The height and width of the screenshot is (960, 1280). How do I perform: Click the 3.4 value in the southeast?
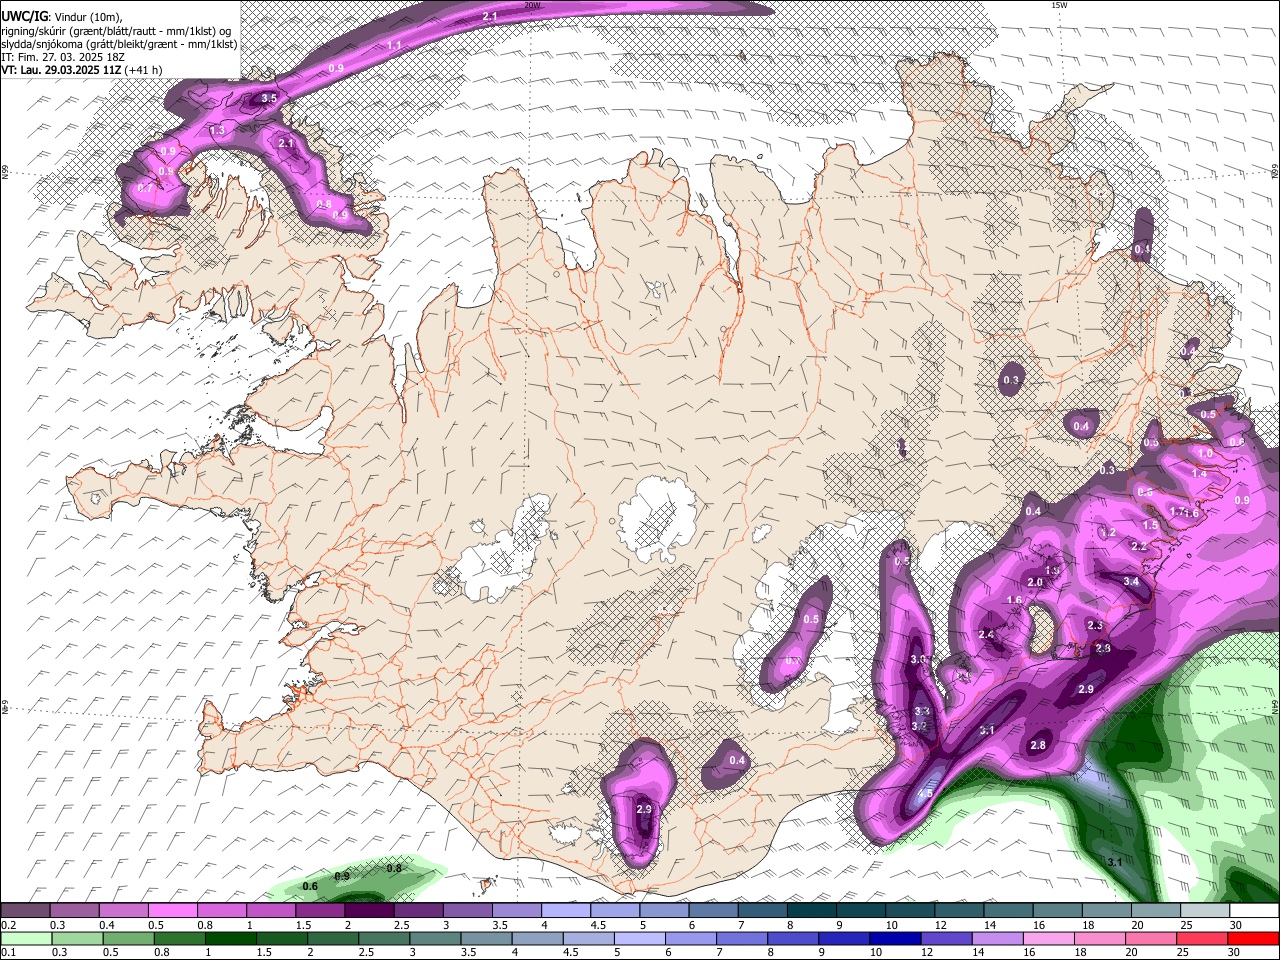pyautogui.click(x=1131, y=581)
